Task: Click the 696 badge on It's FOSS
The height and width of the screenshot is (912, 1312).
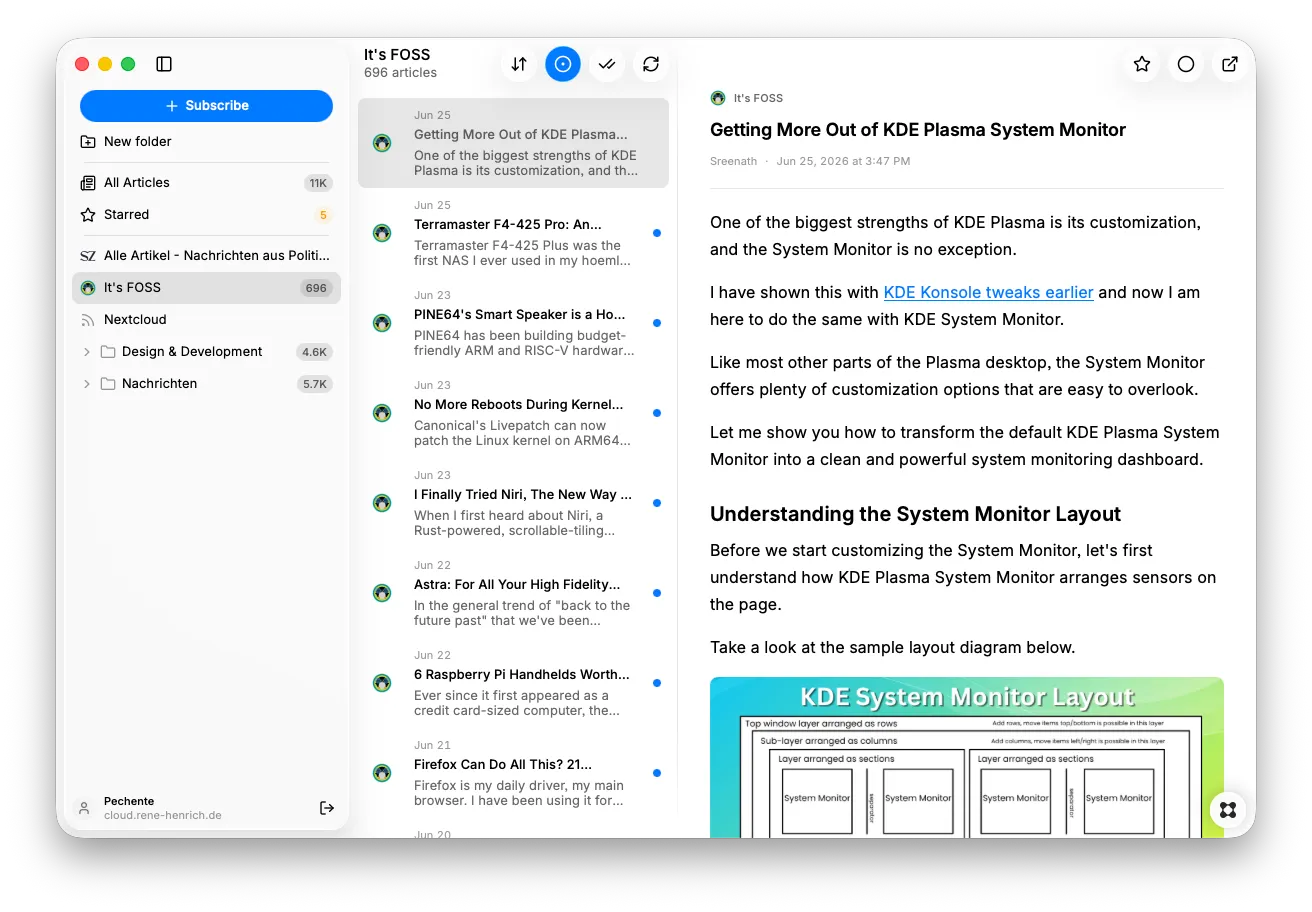Action: click(x=316, y=288)
